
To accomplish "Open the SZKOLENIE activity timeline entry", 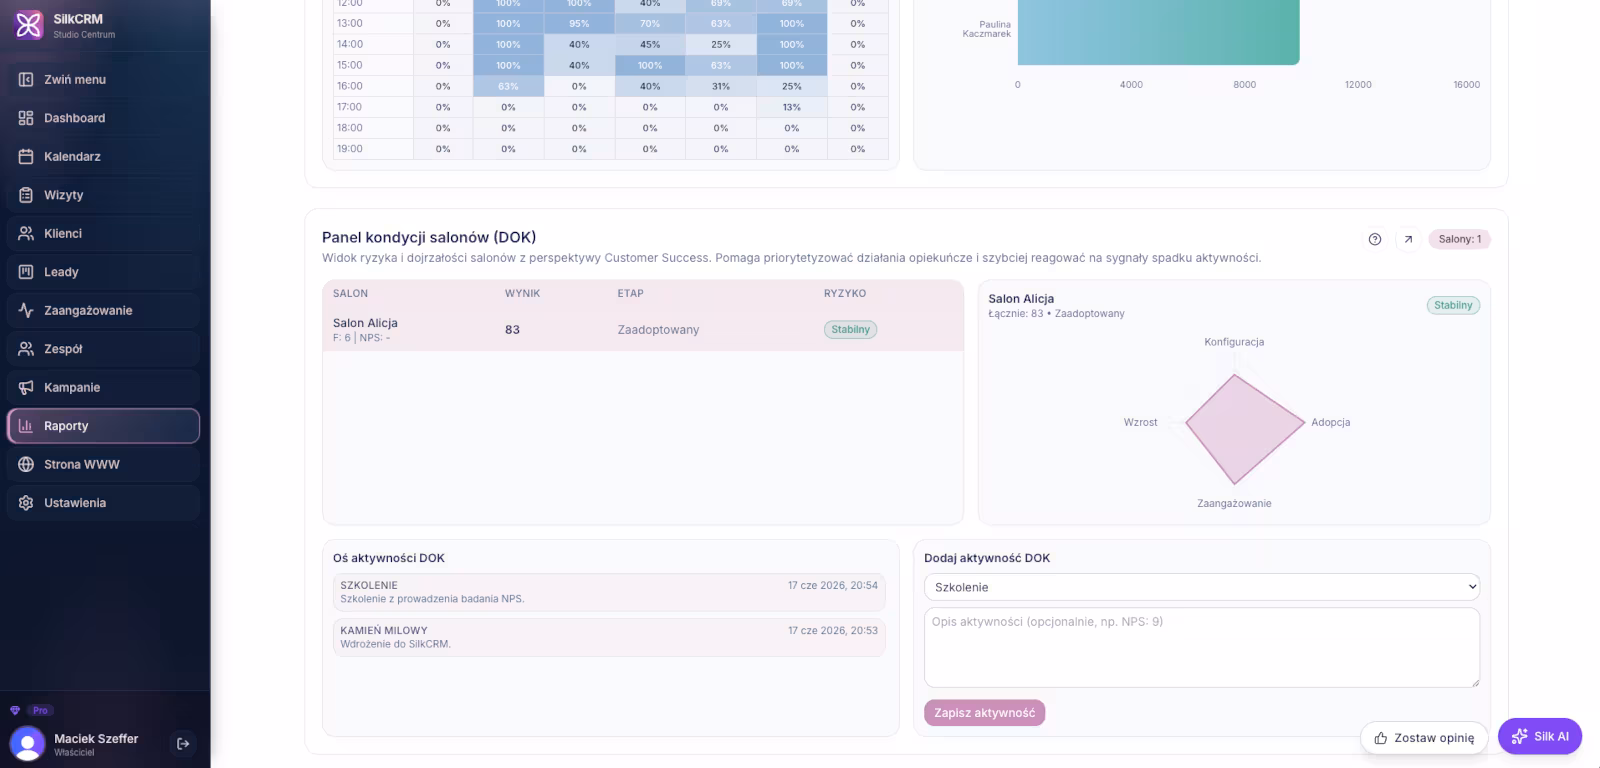I will (x=609, y=592).
